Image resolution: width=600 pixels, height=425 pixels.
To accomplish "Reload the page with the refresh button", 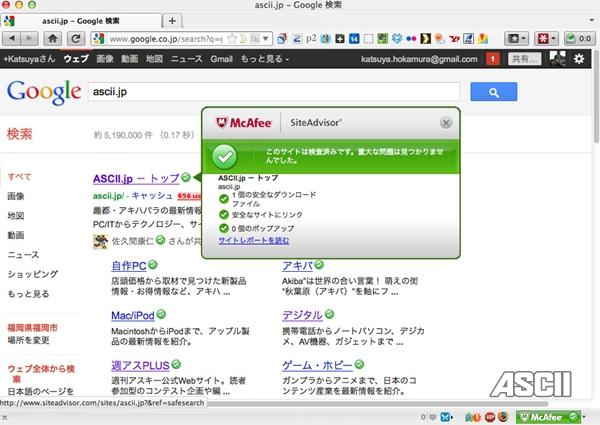I will pyautogui.click(x=76, y=38).
